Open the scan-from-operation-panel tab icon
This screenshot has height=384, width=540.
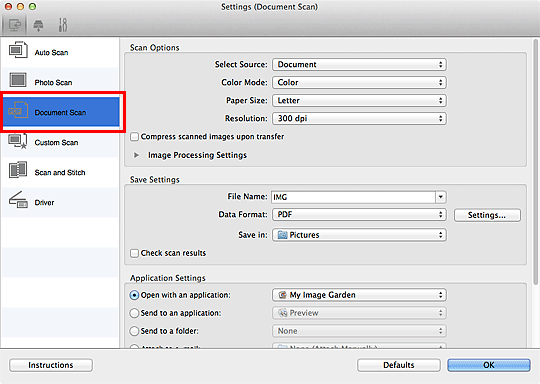tap(38, 25)
